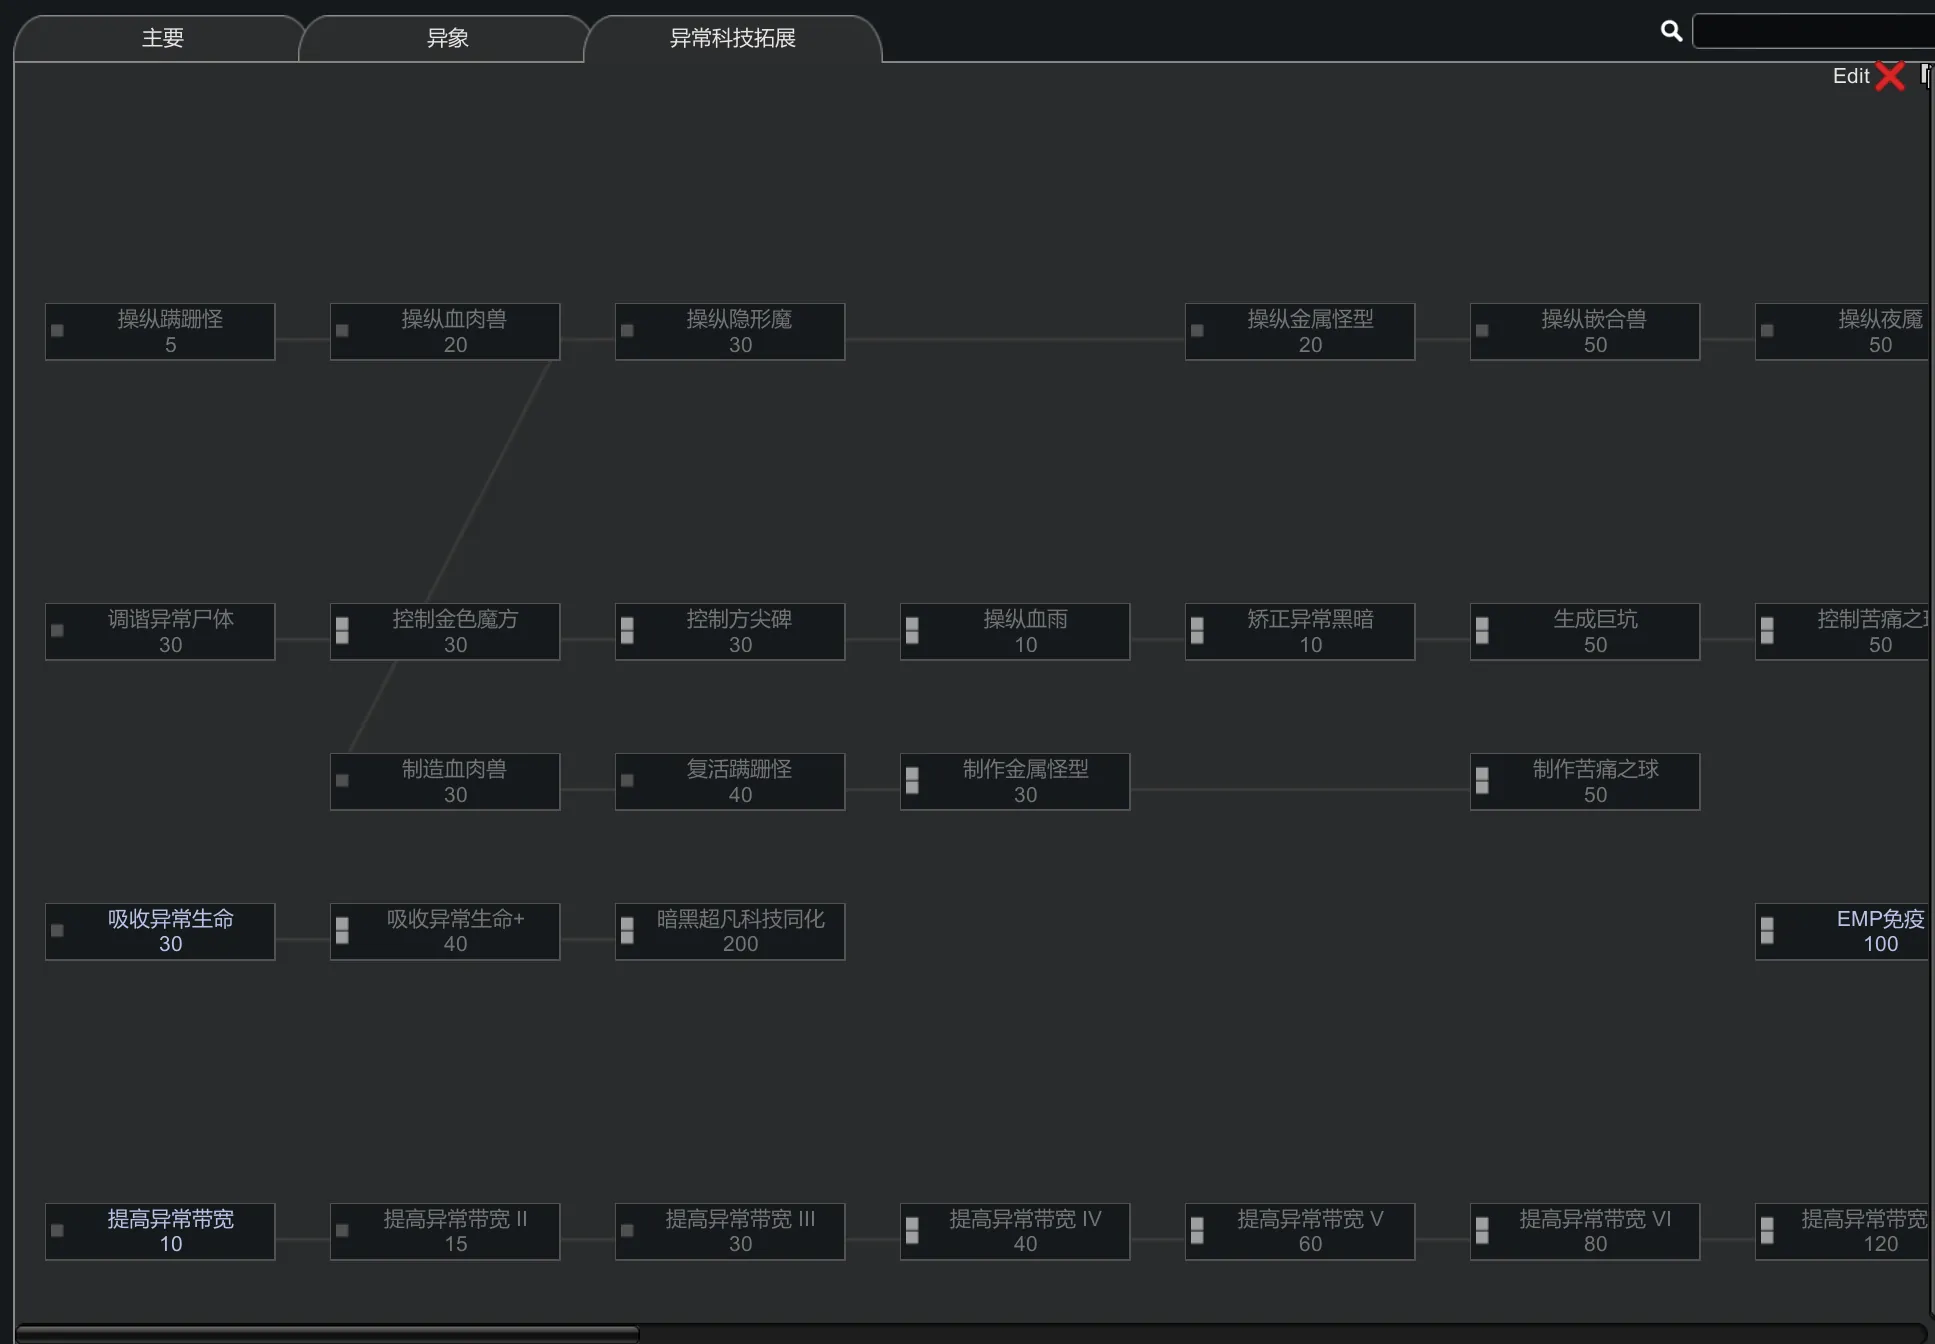Click the red X next to Edit
Viewport: 1935px width, 1344px height.
[x=1890, y=76]
